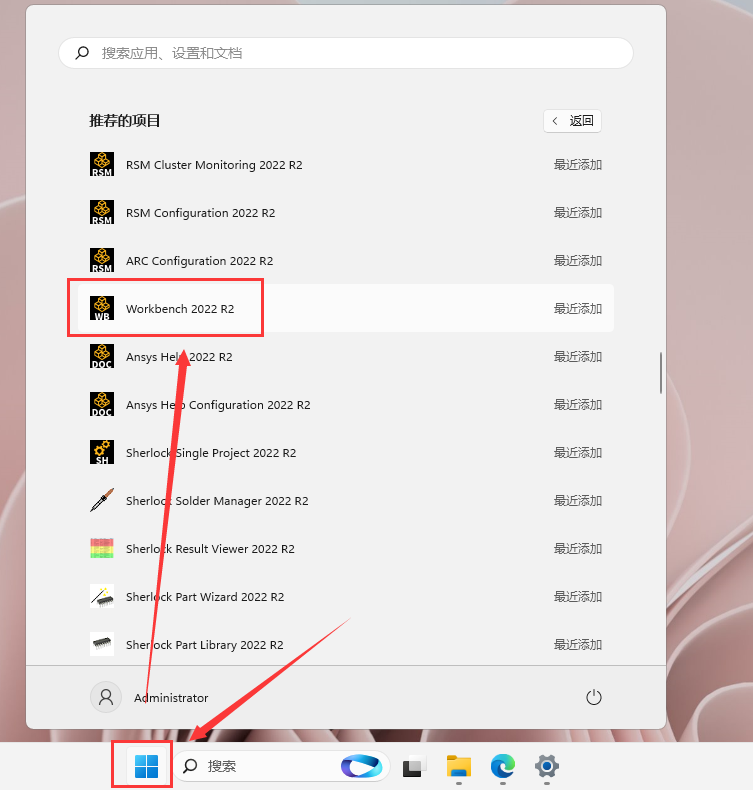Screen dimensions: 753x790
Task: Click the Sherlock Solder Manager soldering-iron icon
Action: click(x=102, y=500)
